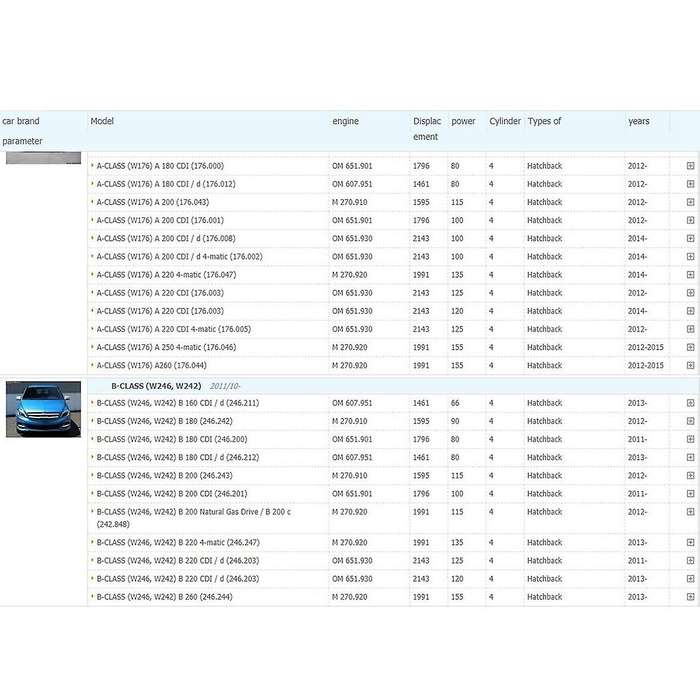Viewport: 700px width, 700px height.
Task: Open A-CLASS (W176) A 180 CDI (176.000) model
Action: click(x=160, y=166)
